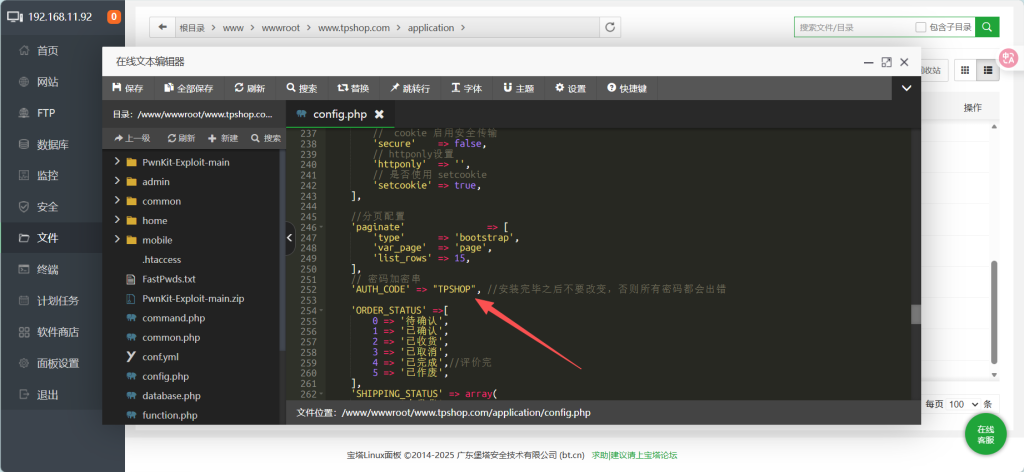Viewport: 1024px width, 472px height.
Task: Click wwwroot in breadcrumb path
Action: (280, 28)
